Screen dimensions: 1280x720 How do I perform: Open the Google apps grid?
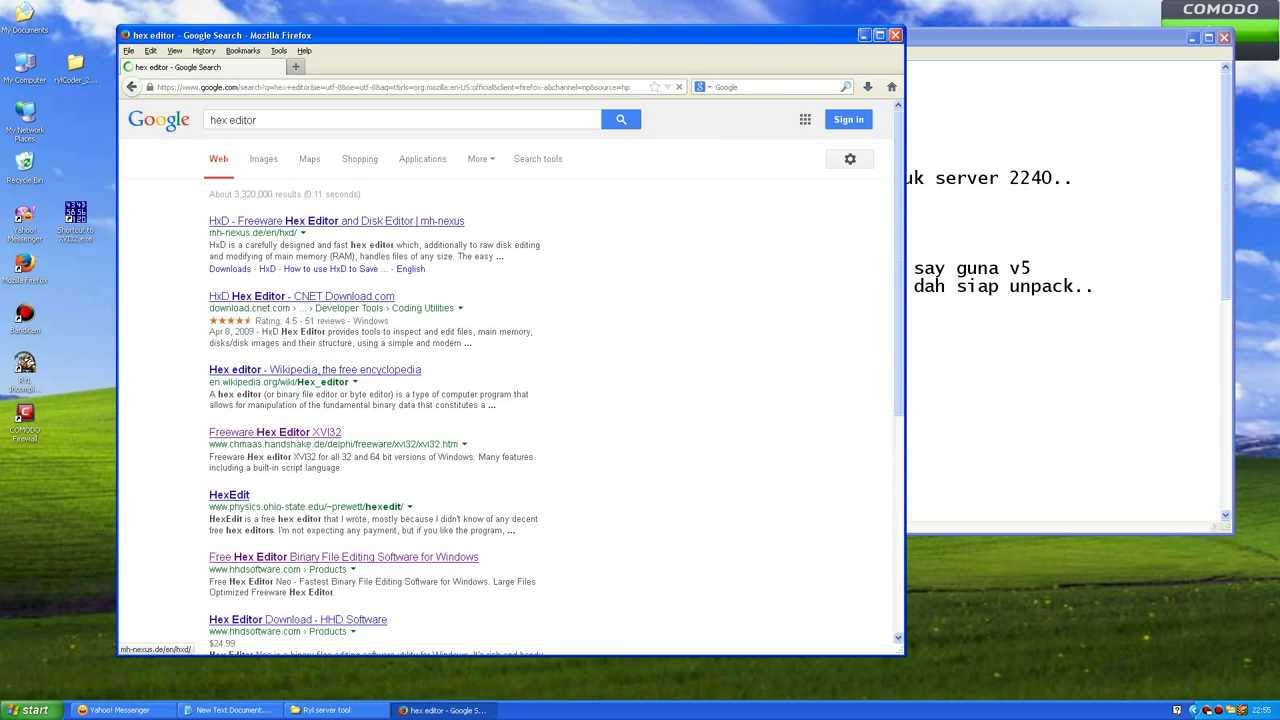click(805, 119)
